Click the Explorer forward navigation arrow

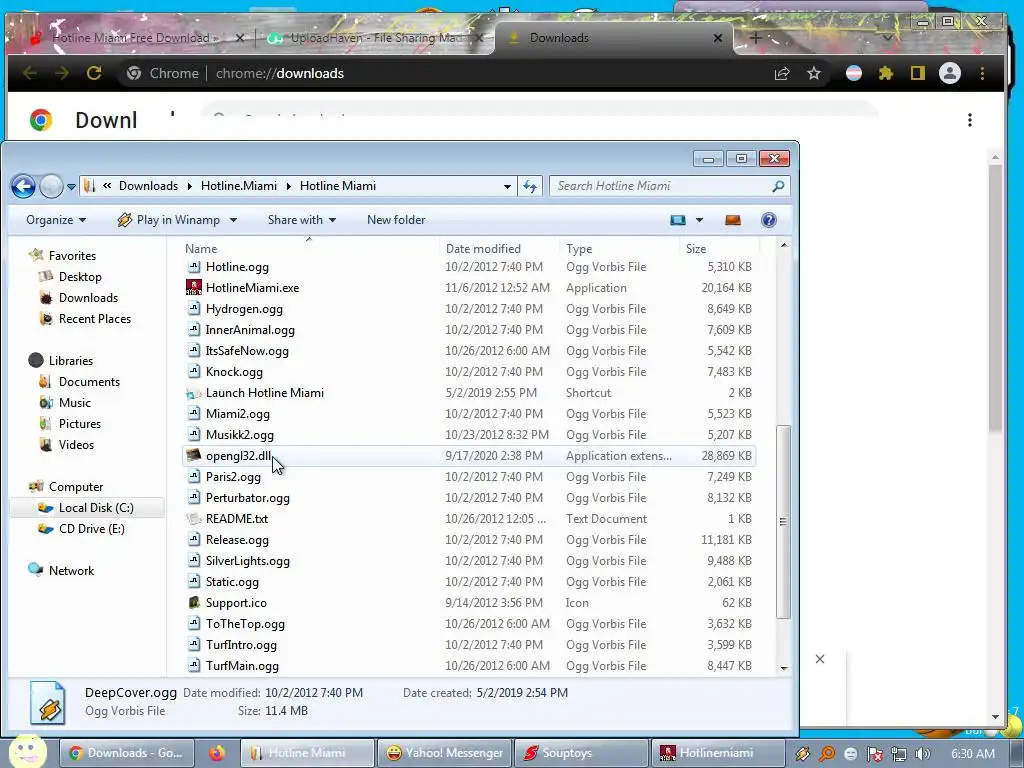pos(52,186)
